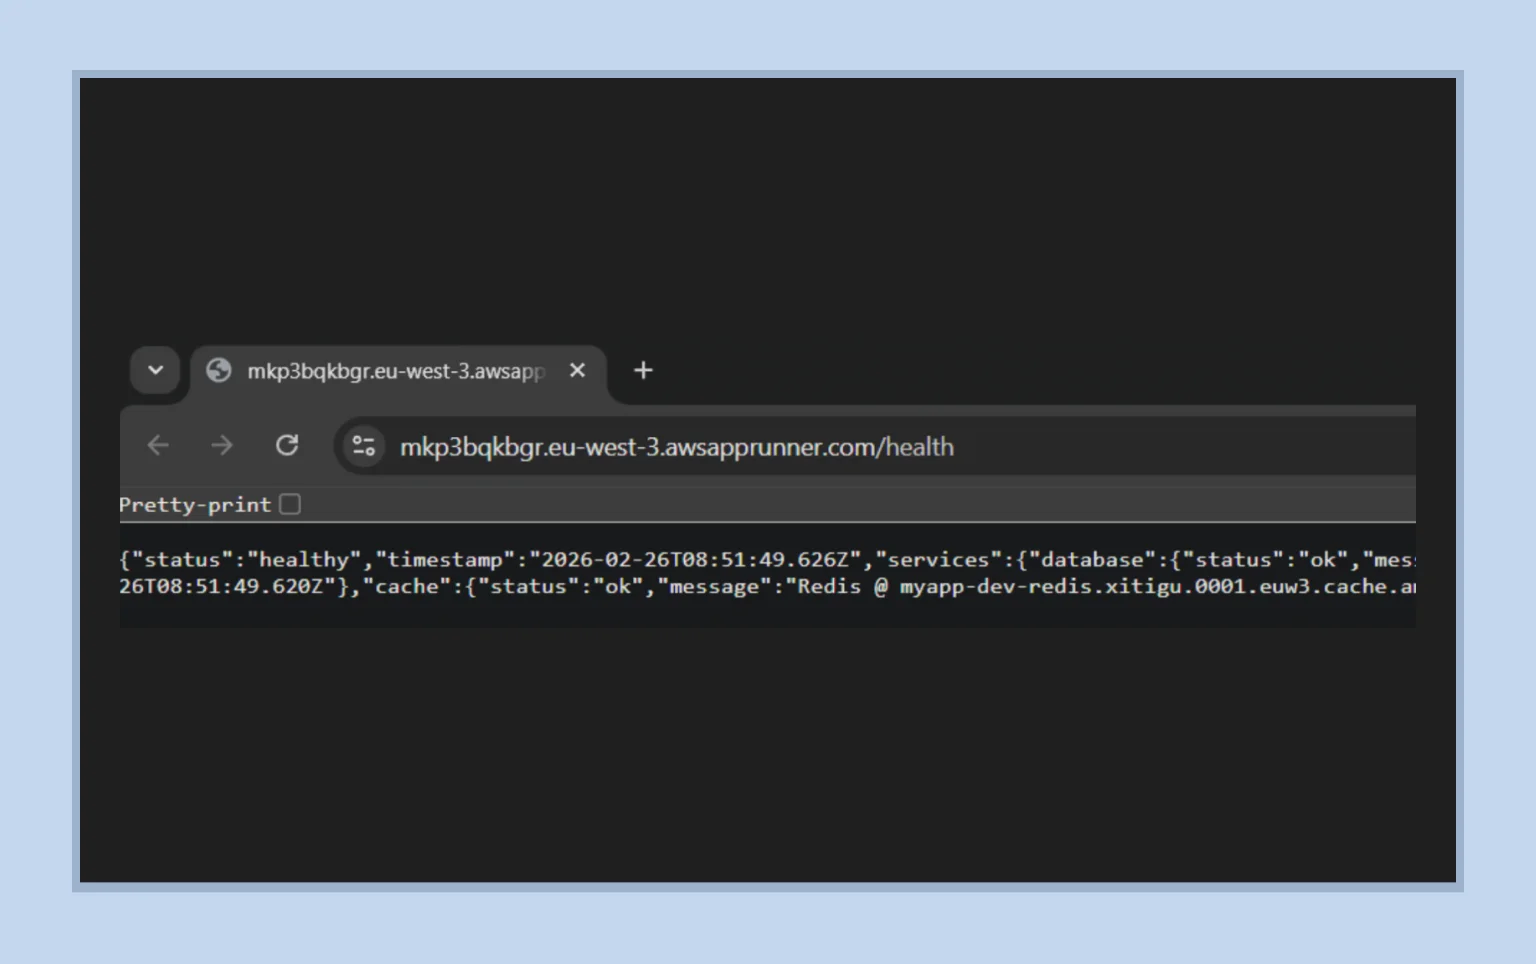Expand the tab search chevron
1536x964 pixels.
click(155, 370)
